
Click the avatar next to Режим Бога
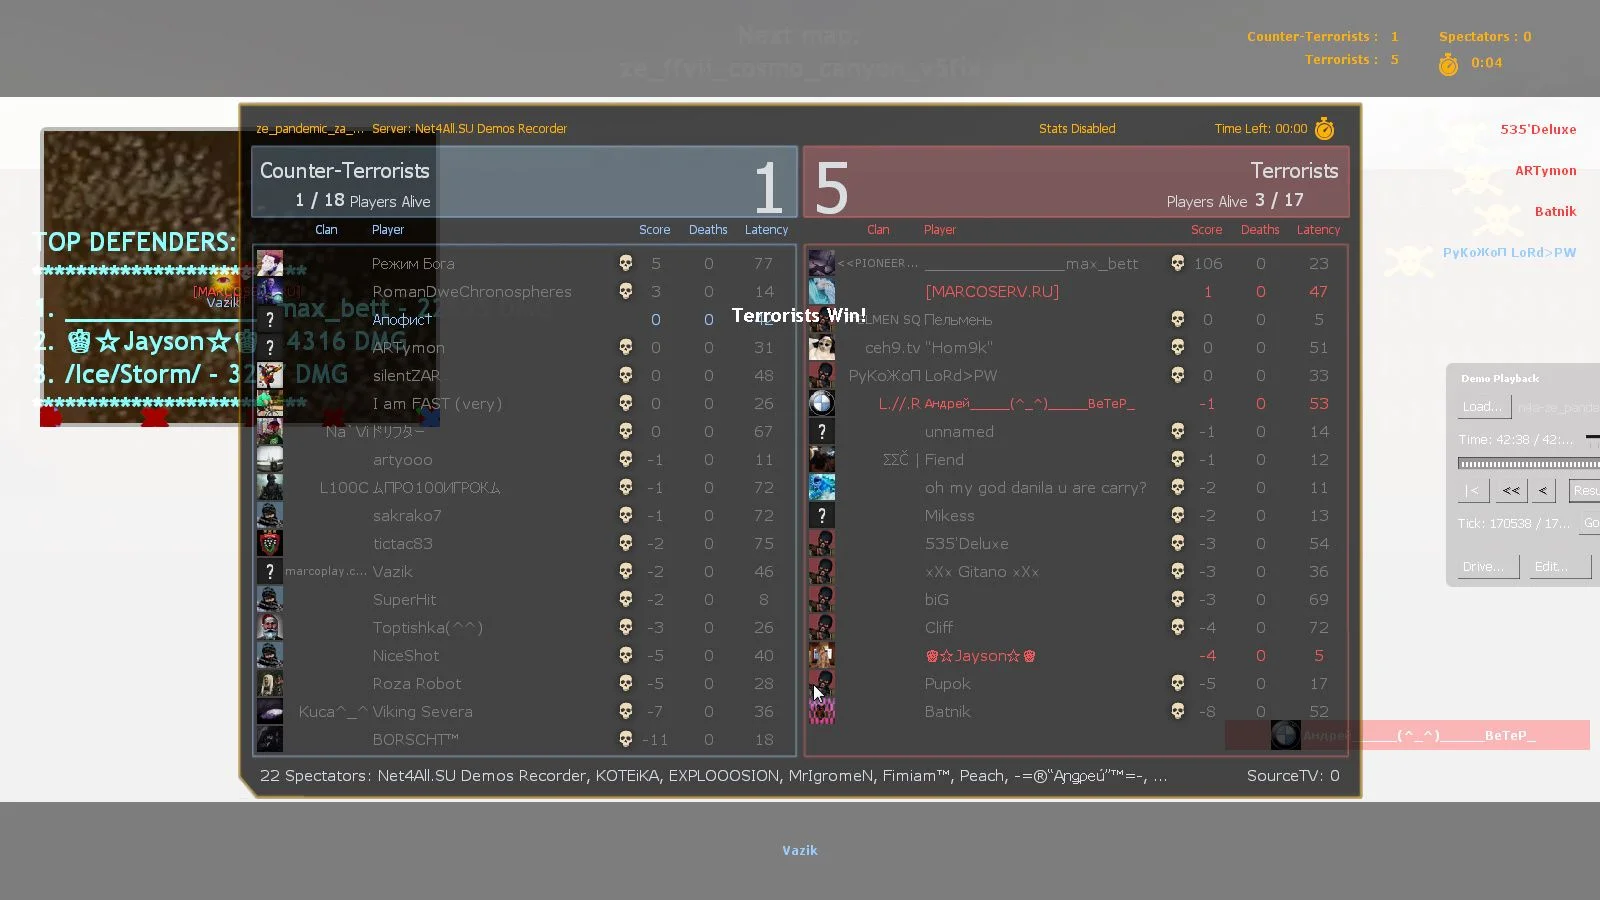click(x=270, y=264)
